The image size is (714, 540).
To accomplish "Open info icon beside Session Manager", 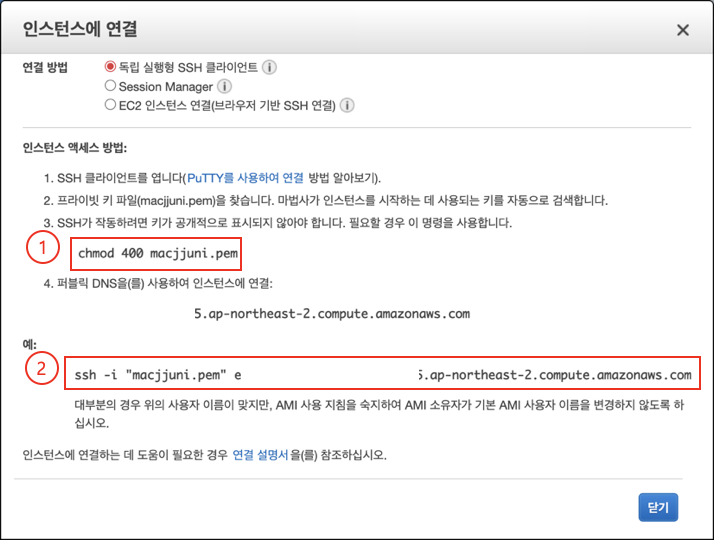I will pyautogui.click(x=224, y=86).
